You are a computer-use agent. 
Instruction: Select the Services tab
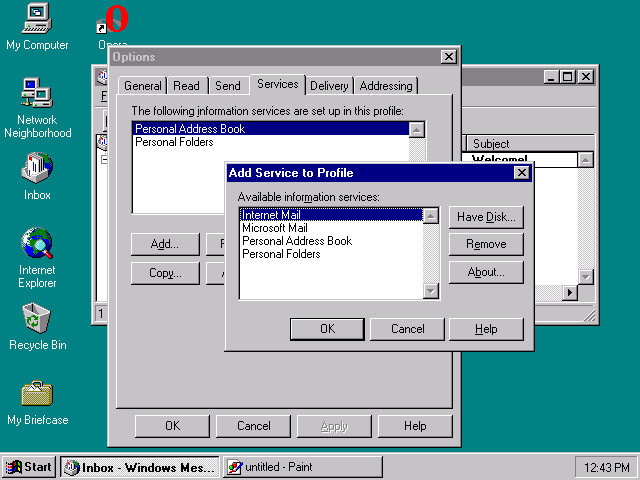278,84
